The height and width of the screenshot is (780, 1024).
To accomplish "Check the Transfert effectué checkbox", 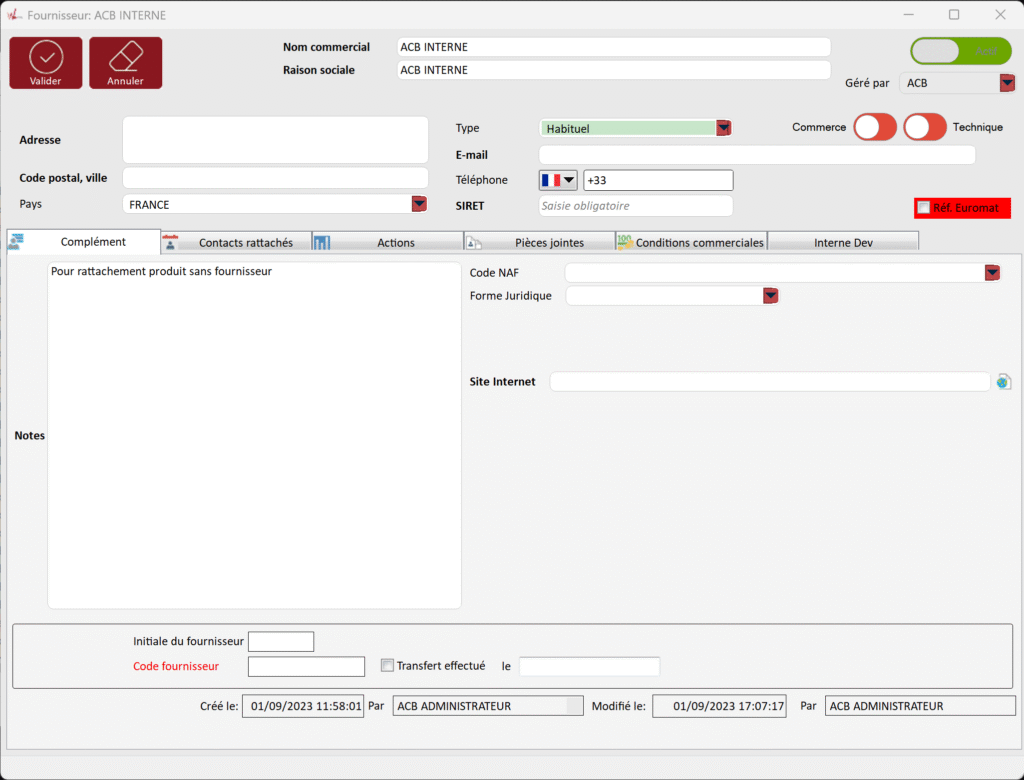I will pos(388,666).
